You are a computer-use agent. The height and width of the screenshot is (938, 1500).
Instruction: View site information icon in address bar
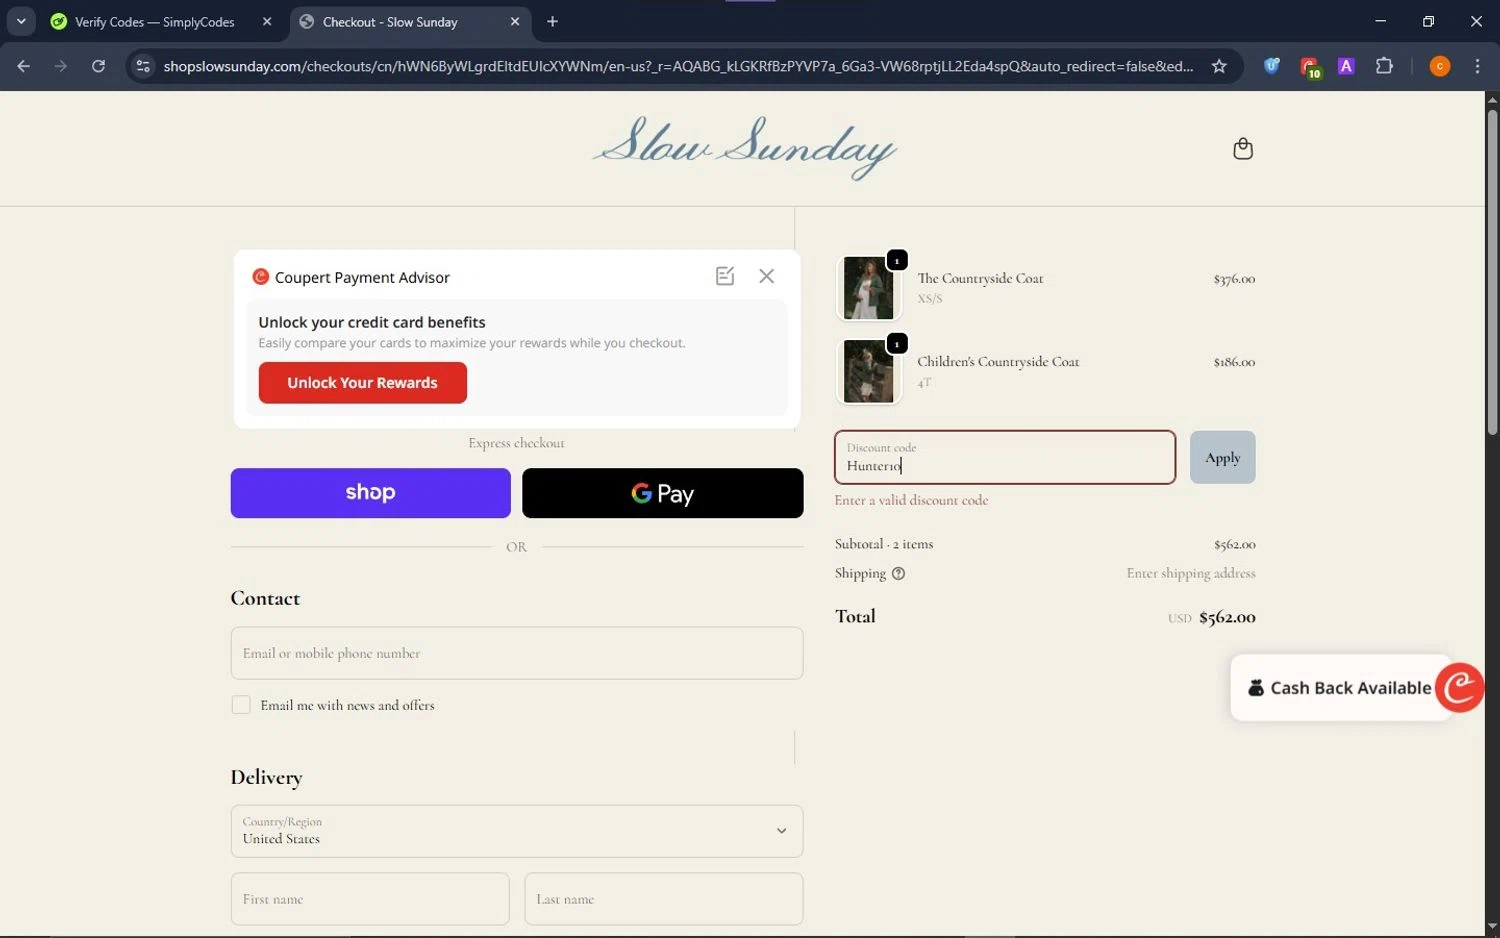tap(143, 66)
